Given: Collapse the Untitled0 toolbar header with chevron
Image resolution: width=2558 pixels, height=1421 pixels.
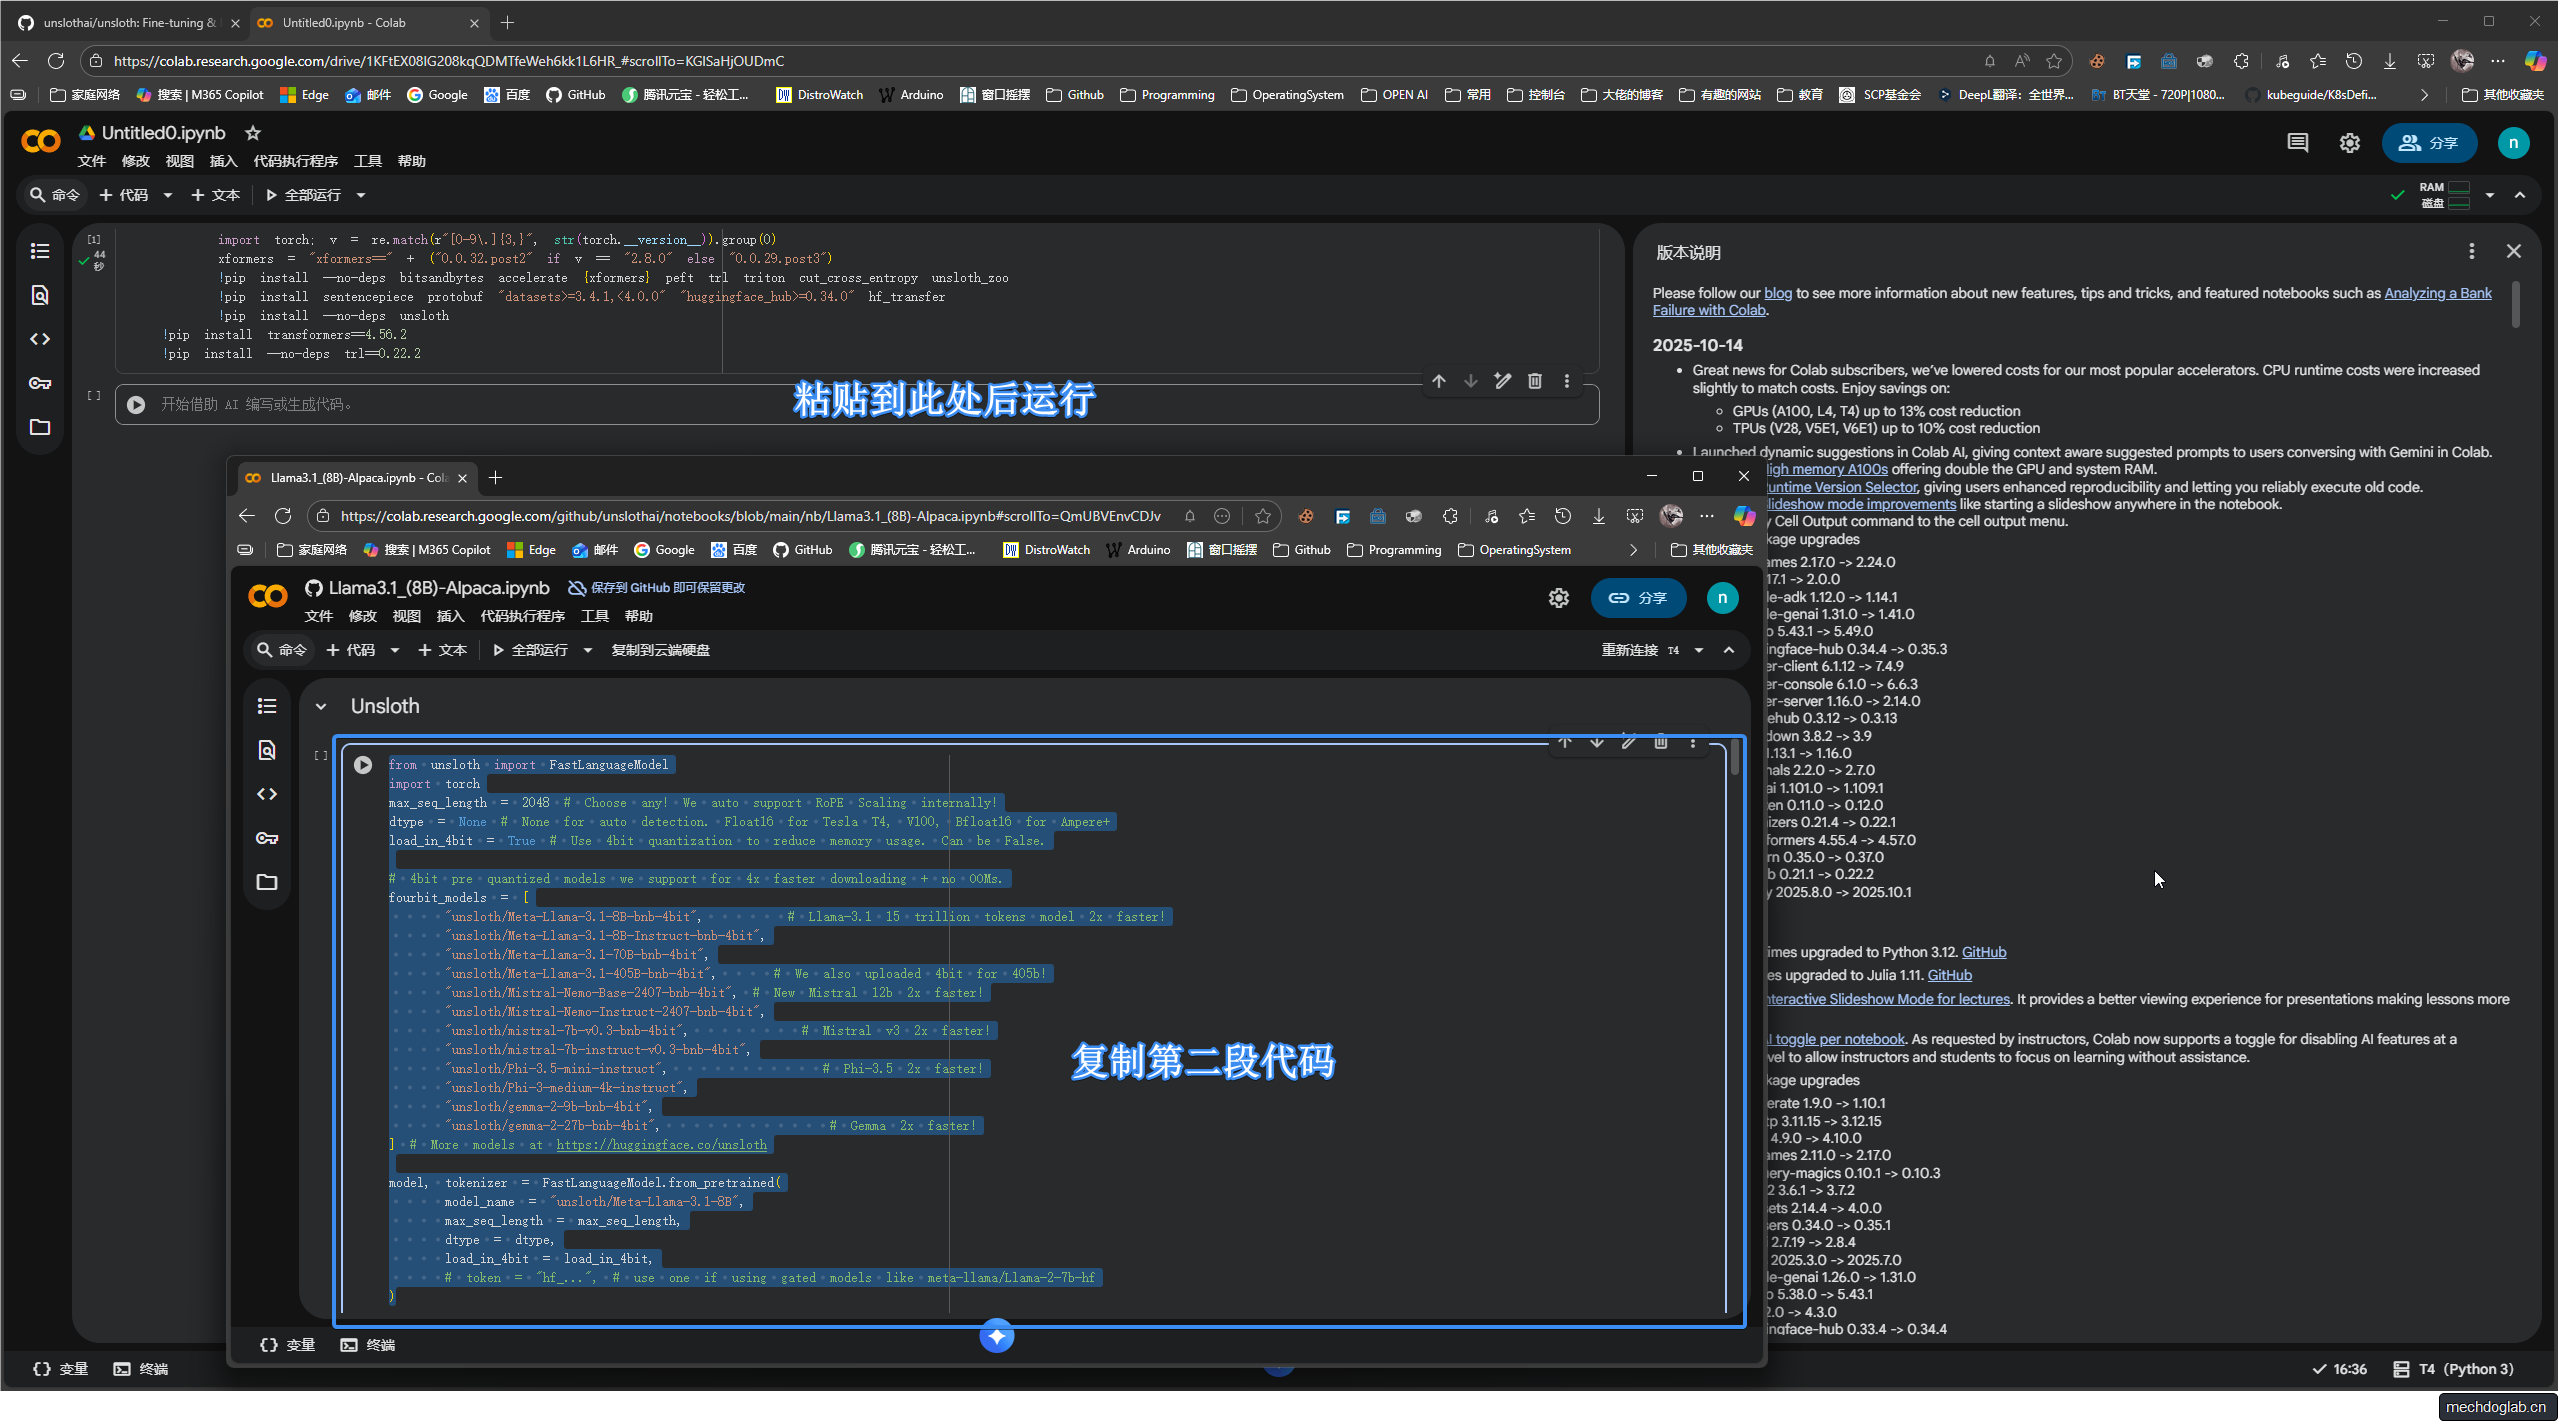Looking at the screenshot, I should point(2519,195).
